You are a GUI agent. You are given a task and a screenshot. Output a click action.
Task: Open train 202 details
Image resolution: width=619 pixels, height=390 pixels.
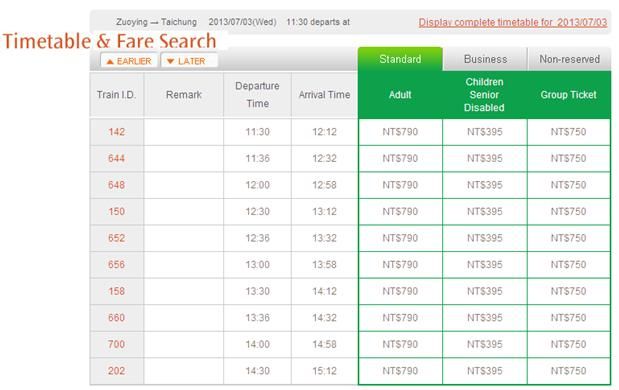(x=116, y=371)
